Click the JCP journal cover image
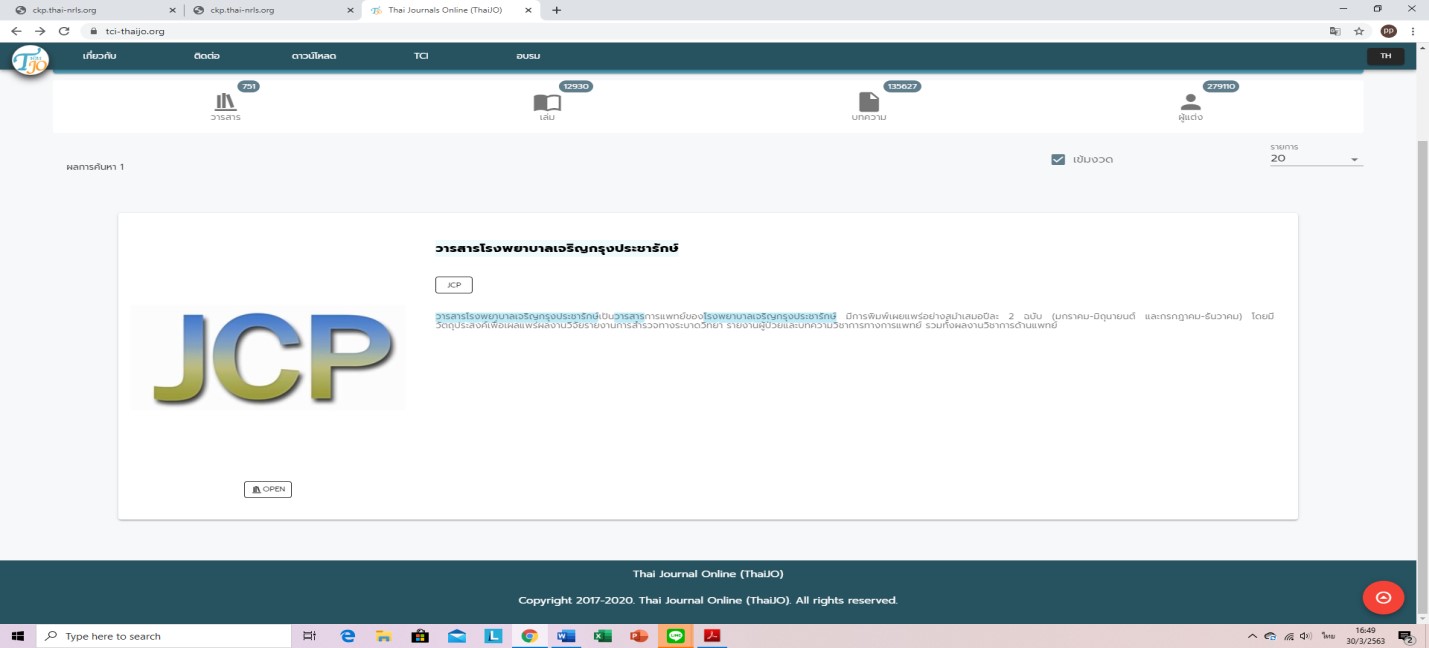 click(268, 357)
